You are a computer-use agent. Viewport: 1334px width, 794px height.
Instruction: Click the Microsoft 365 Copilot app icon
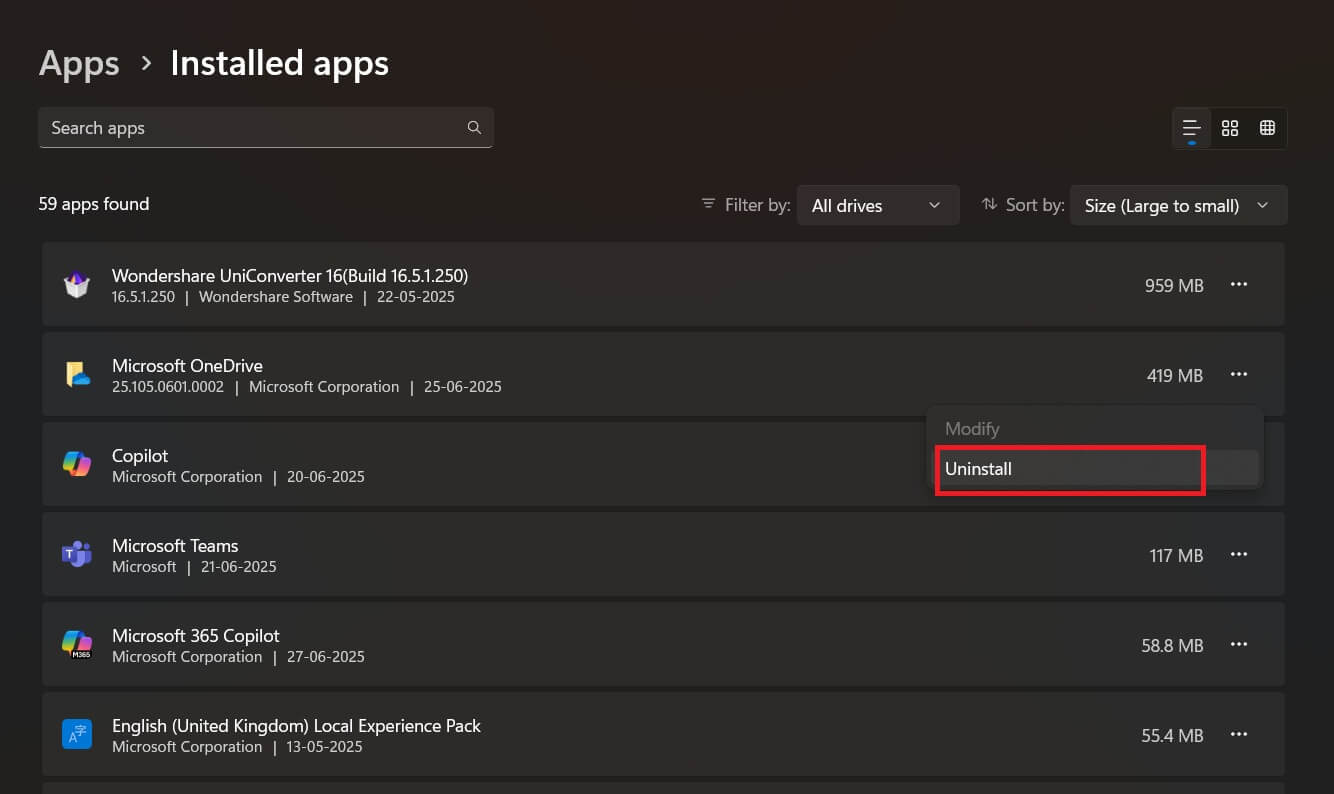pyautogui.click(x=77, y=644)
